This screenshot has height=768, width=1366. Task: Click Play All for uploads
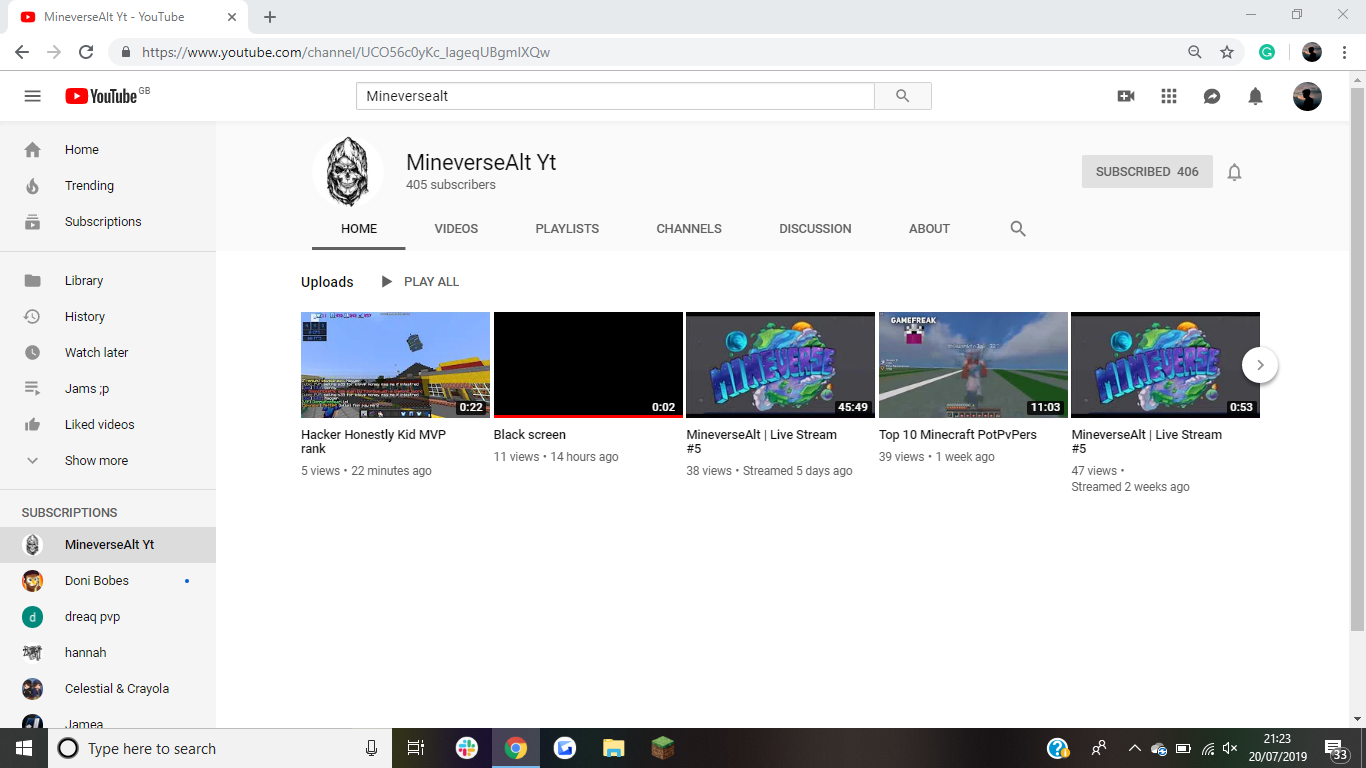tap(420, 282)
